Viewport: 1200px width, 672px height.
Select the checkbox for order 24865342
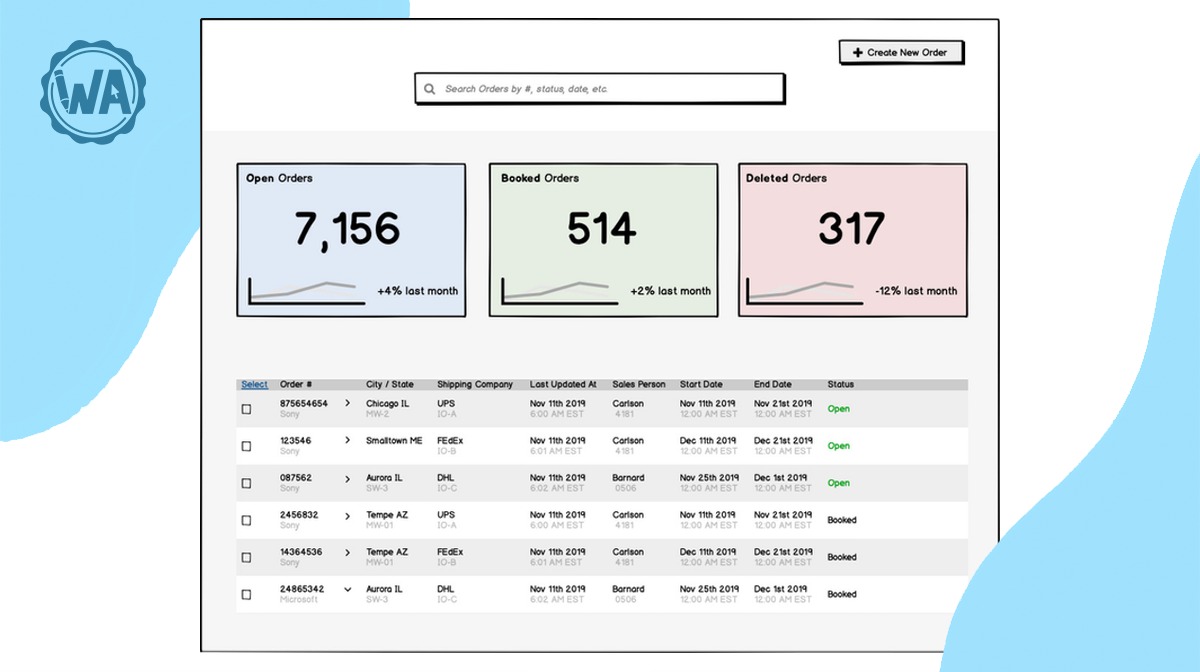246,593
